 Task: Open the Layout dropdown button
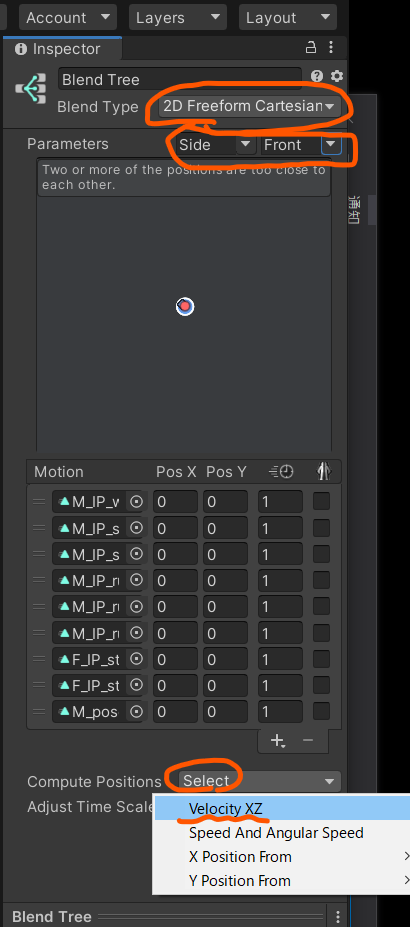coord(288,18)
